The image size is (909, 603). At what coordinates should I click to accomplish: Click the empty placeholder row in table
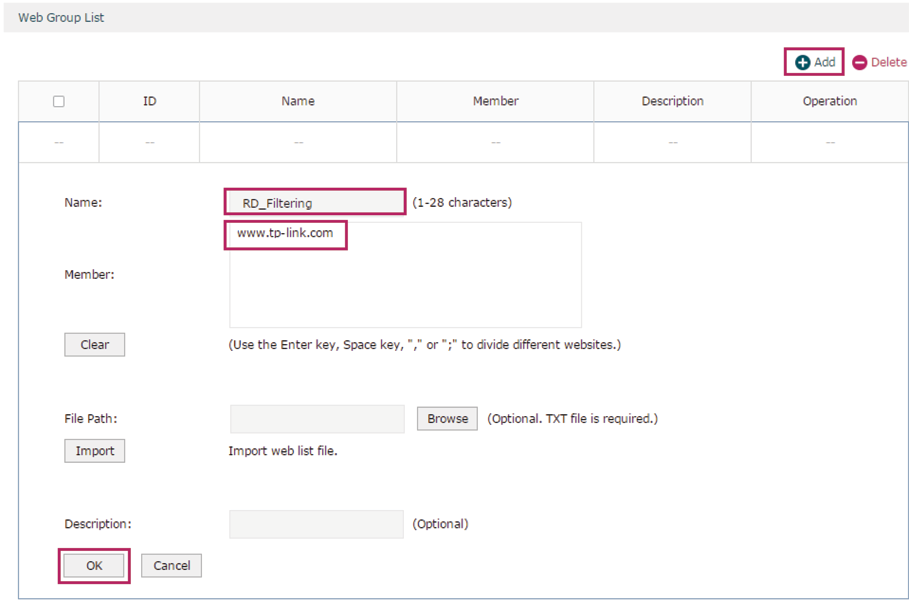coord(463,142)
